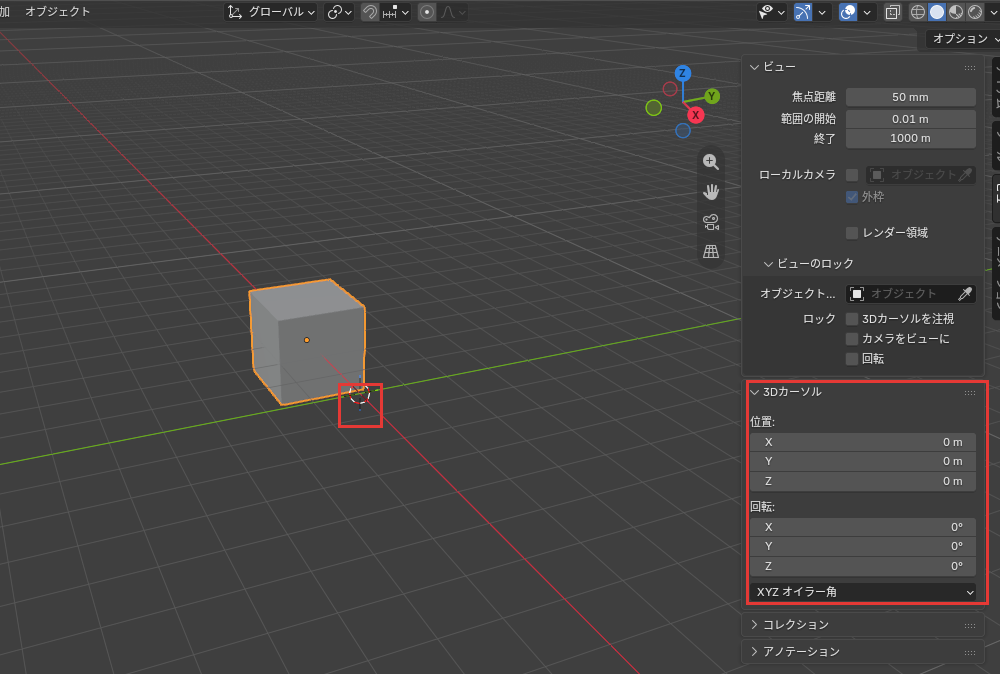Toggle the viewport gizmos button
The image size is (1000, 674).
click(803, 12)
